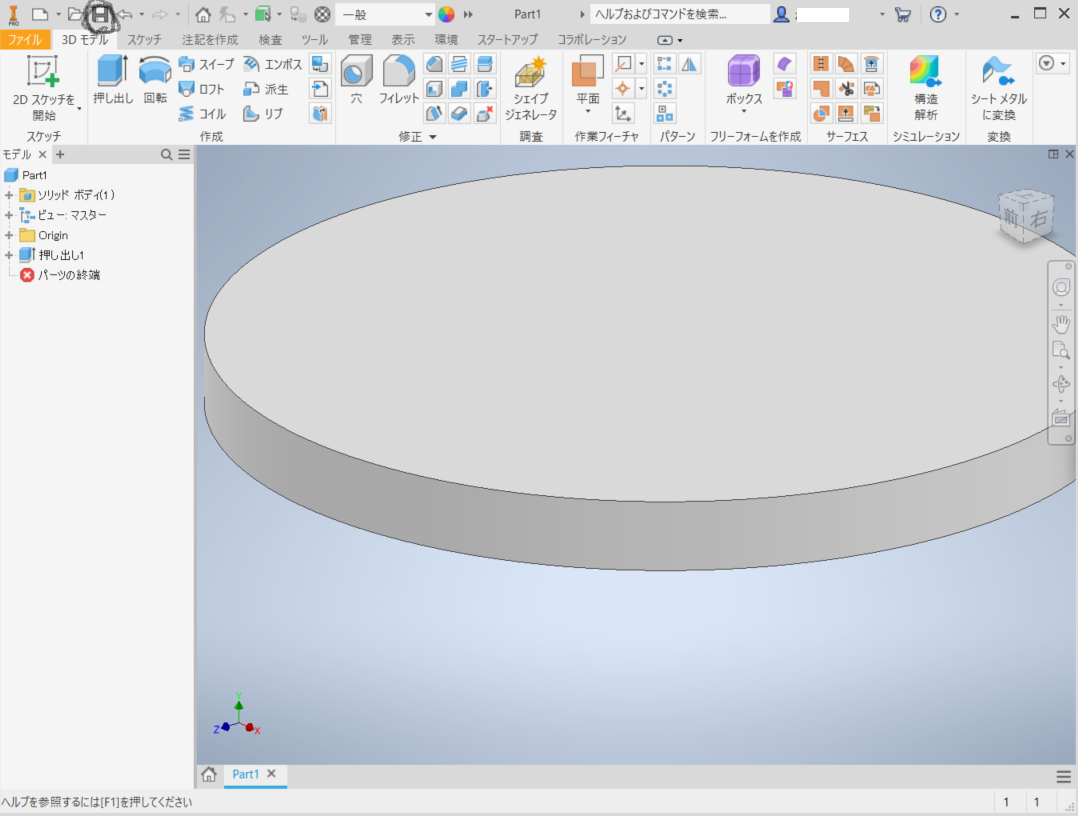Expand the ソリッド ボディ(1) tree node
This screenshot has width=1078, height=816.
tap(9, 195)
